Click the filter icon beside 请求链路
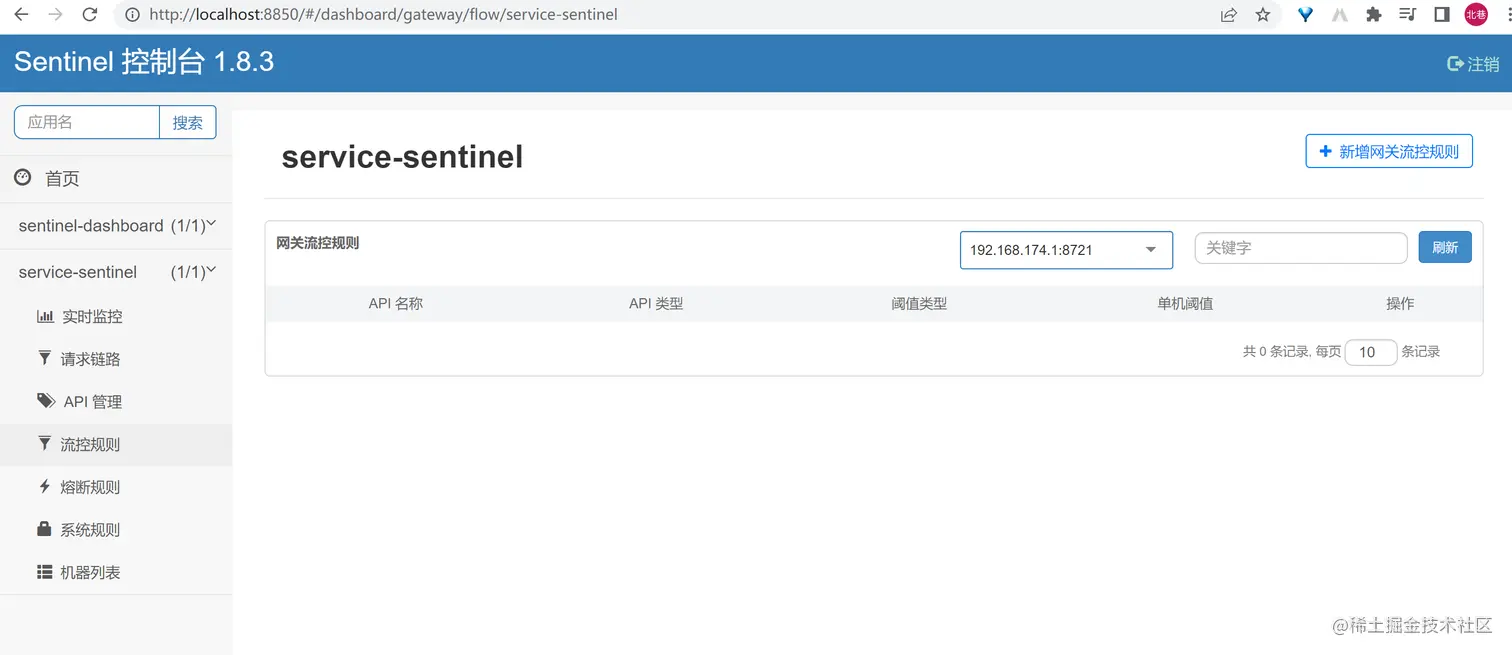The image size is (1512, 655). click(44, 358)
